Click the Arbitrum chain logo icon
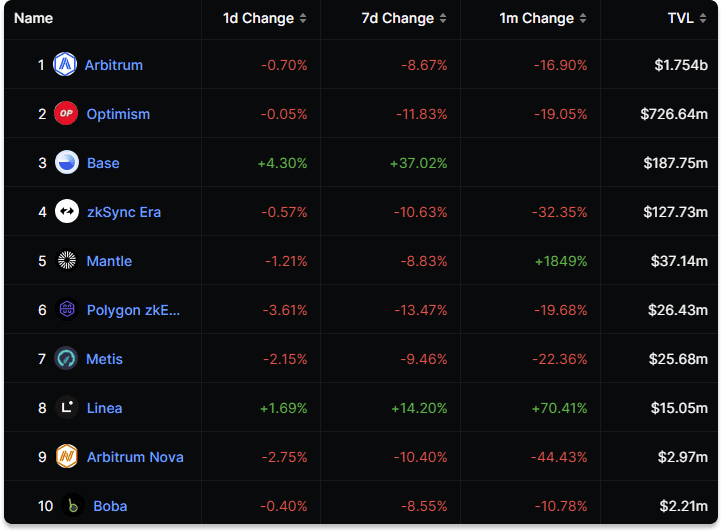The height and width of the screenshot is (532, 722). (65, 65)
